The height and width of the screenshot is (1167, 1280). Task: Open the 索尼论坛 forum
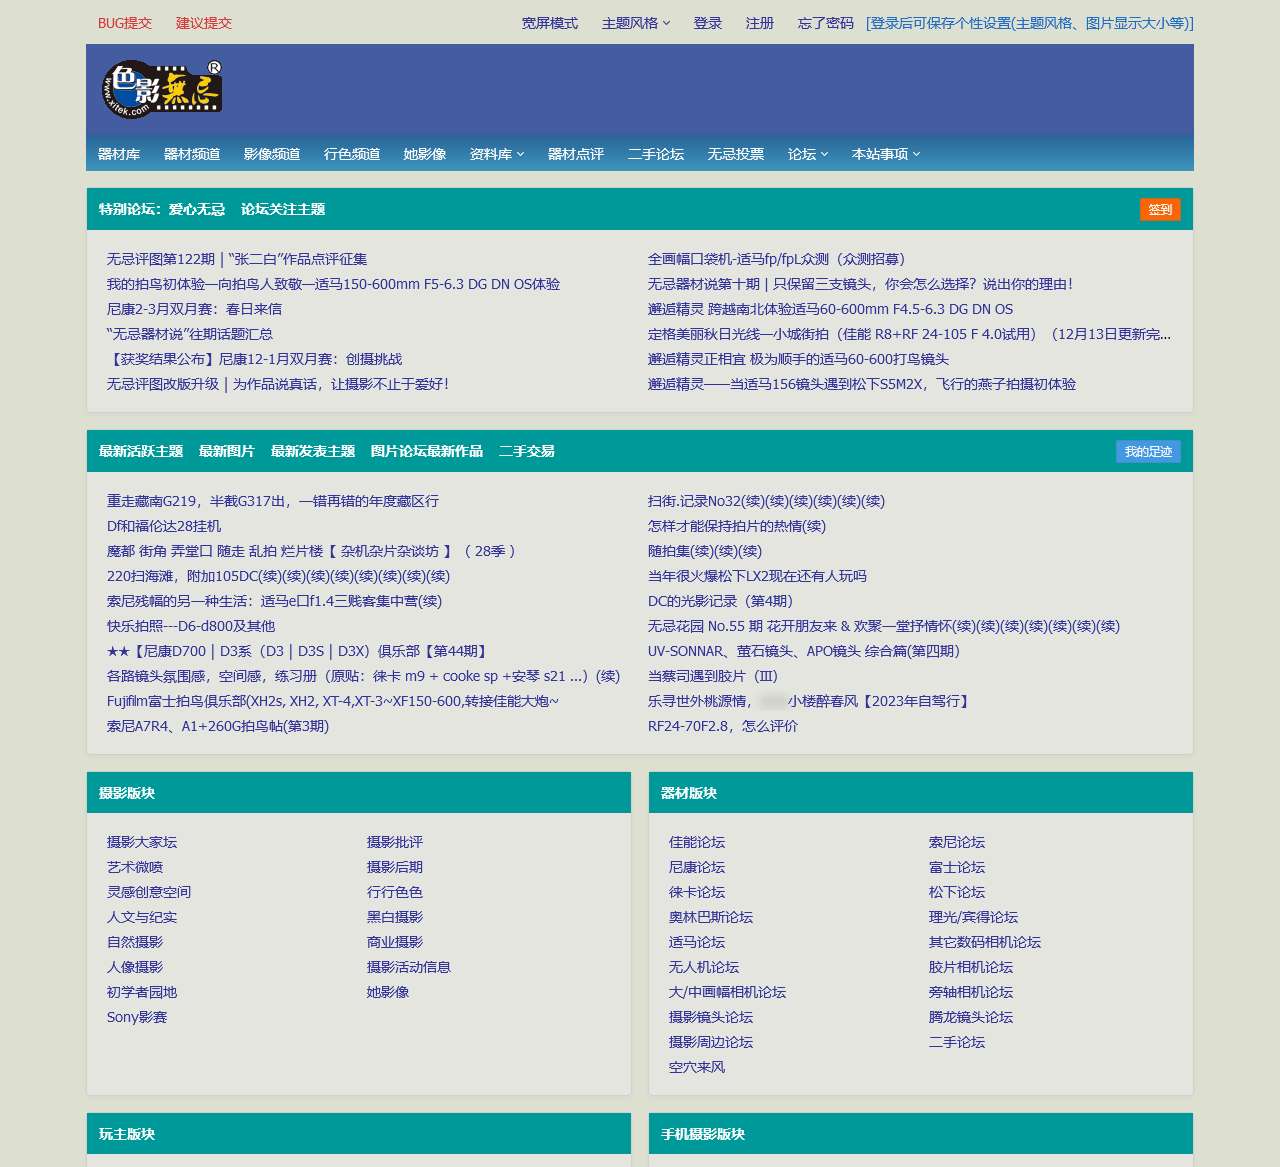pyautogui.click(x=957, y=842)
